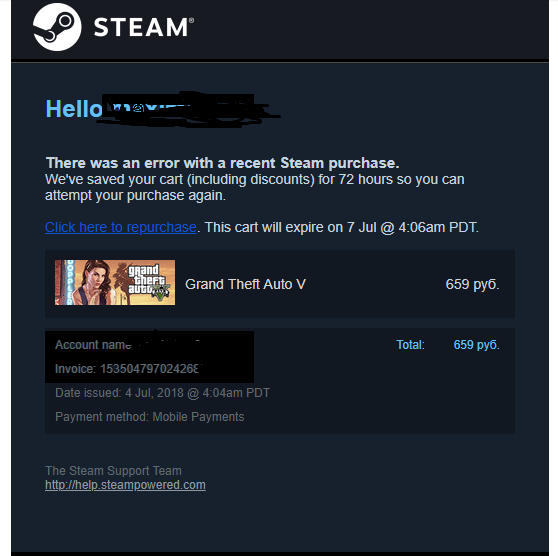558x556 pixels.
Task: Click the Hello greeting heading
Action: point(74,109)
